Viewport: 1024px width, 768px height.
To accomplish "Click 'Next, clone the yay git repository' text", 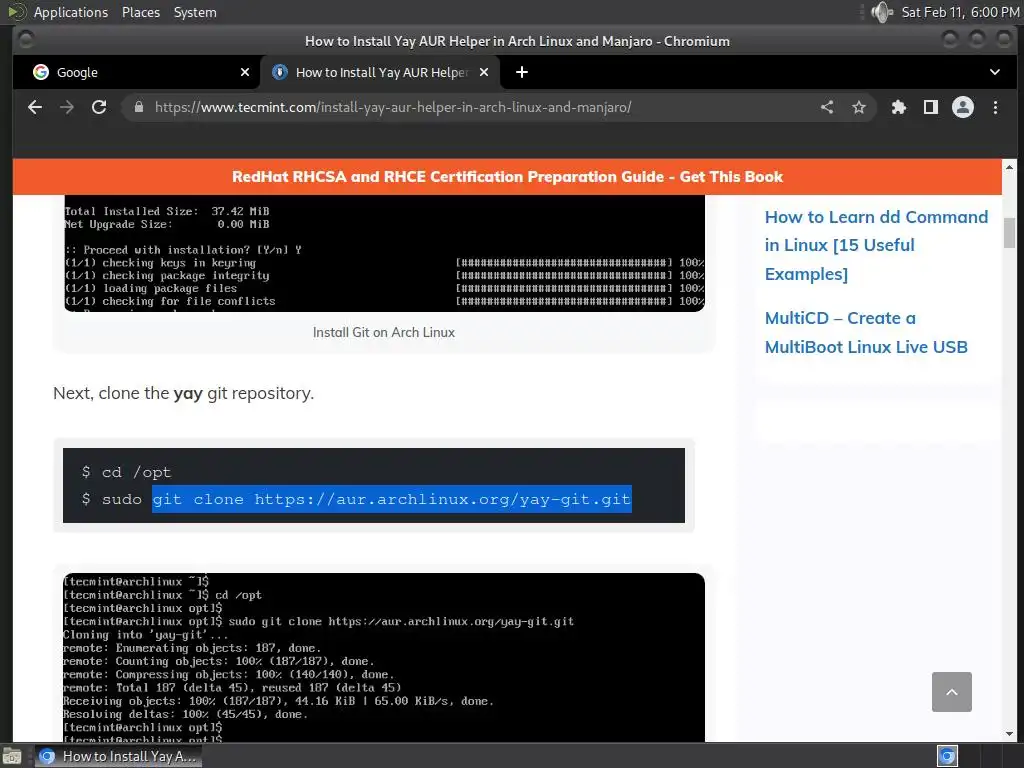I will pos(184,393).
